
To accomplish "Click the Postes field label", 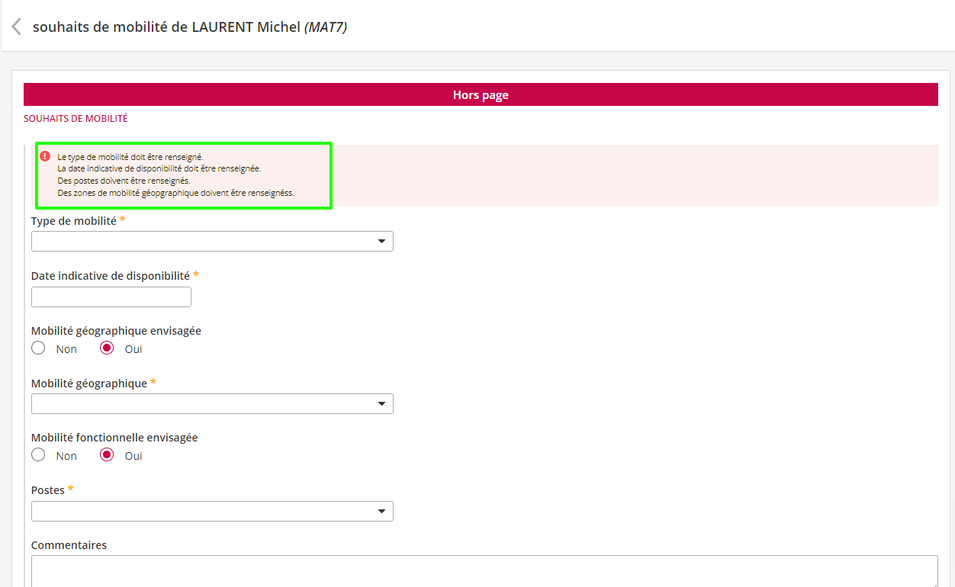I will (47, 491).
